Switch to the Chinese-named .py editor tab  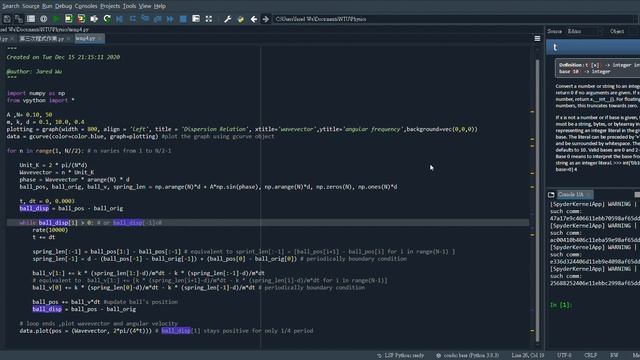tap(41, 39)
